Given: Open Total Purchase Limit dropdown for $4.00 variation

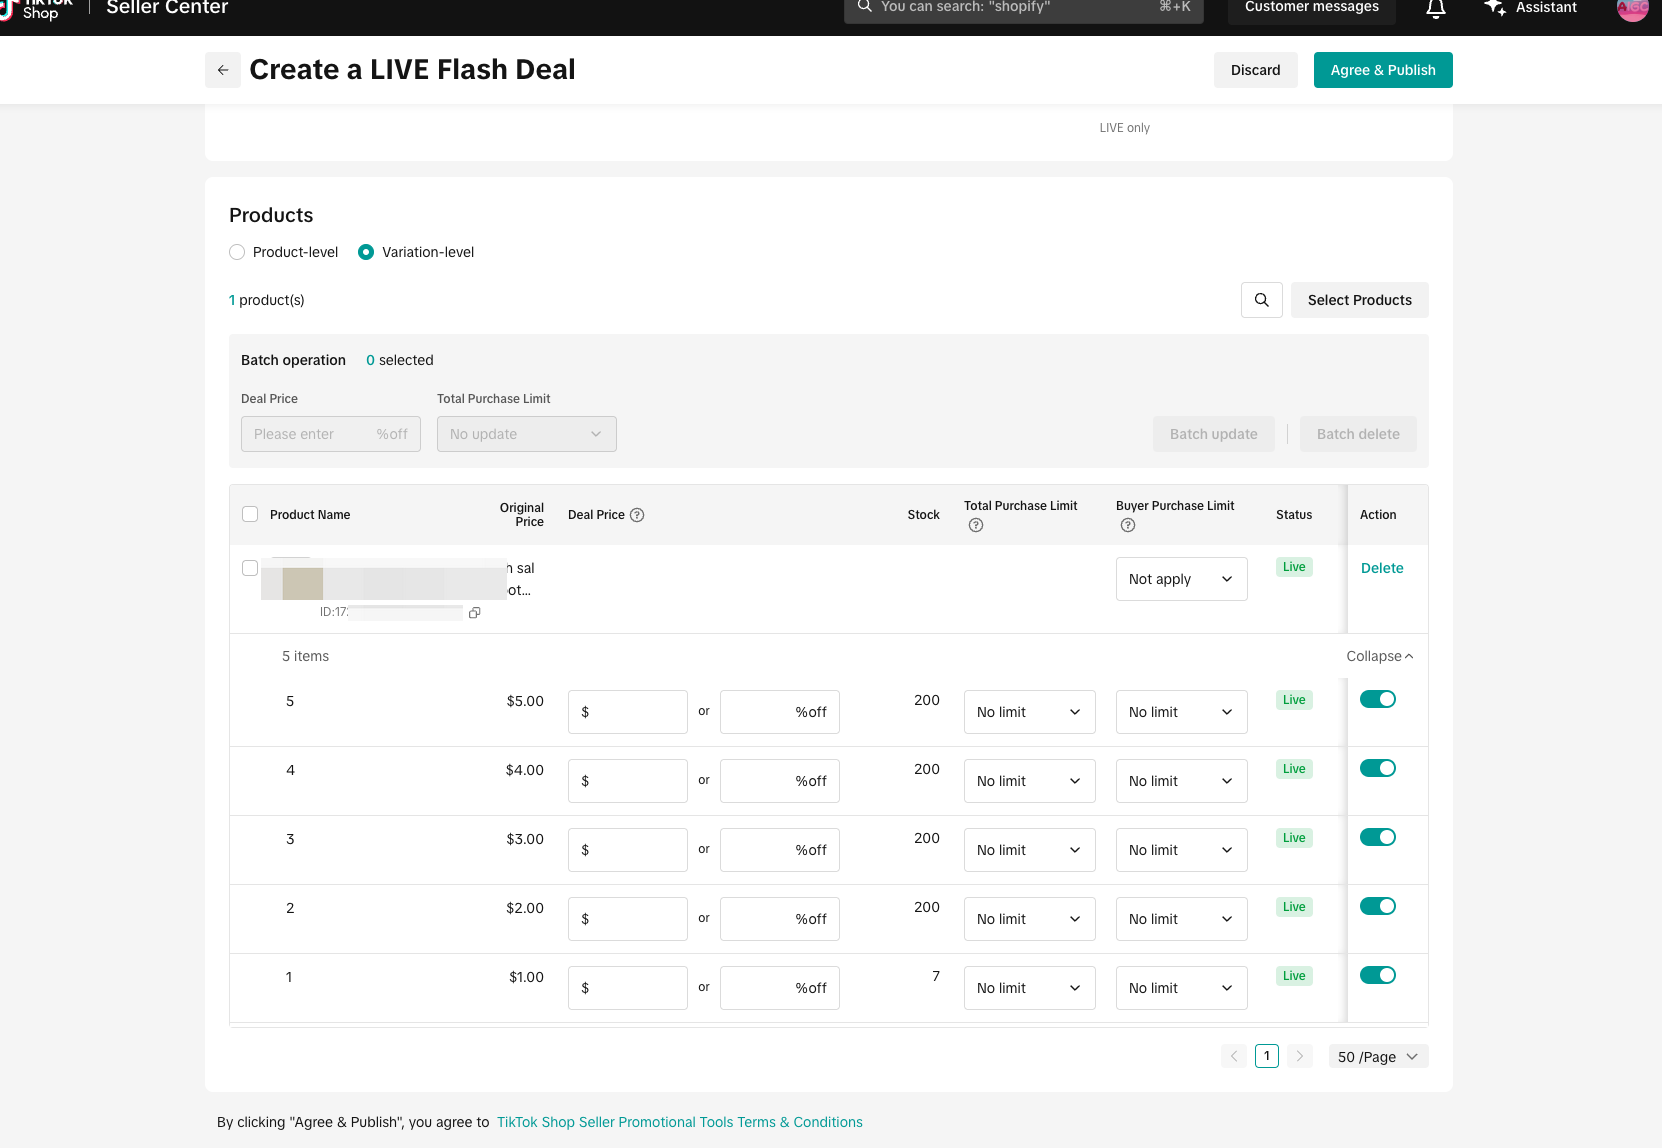Looking at the screenshot, I should click(x=1029, y=781).
